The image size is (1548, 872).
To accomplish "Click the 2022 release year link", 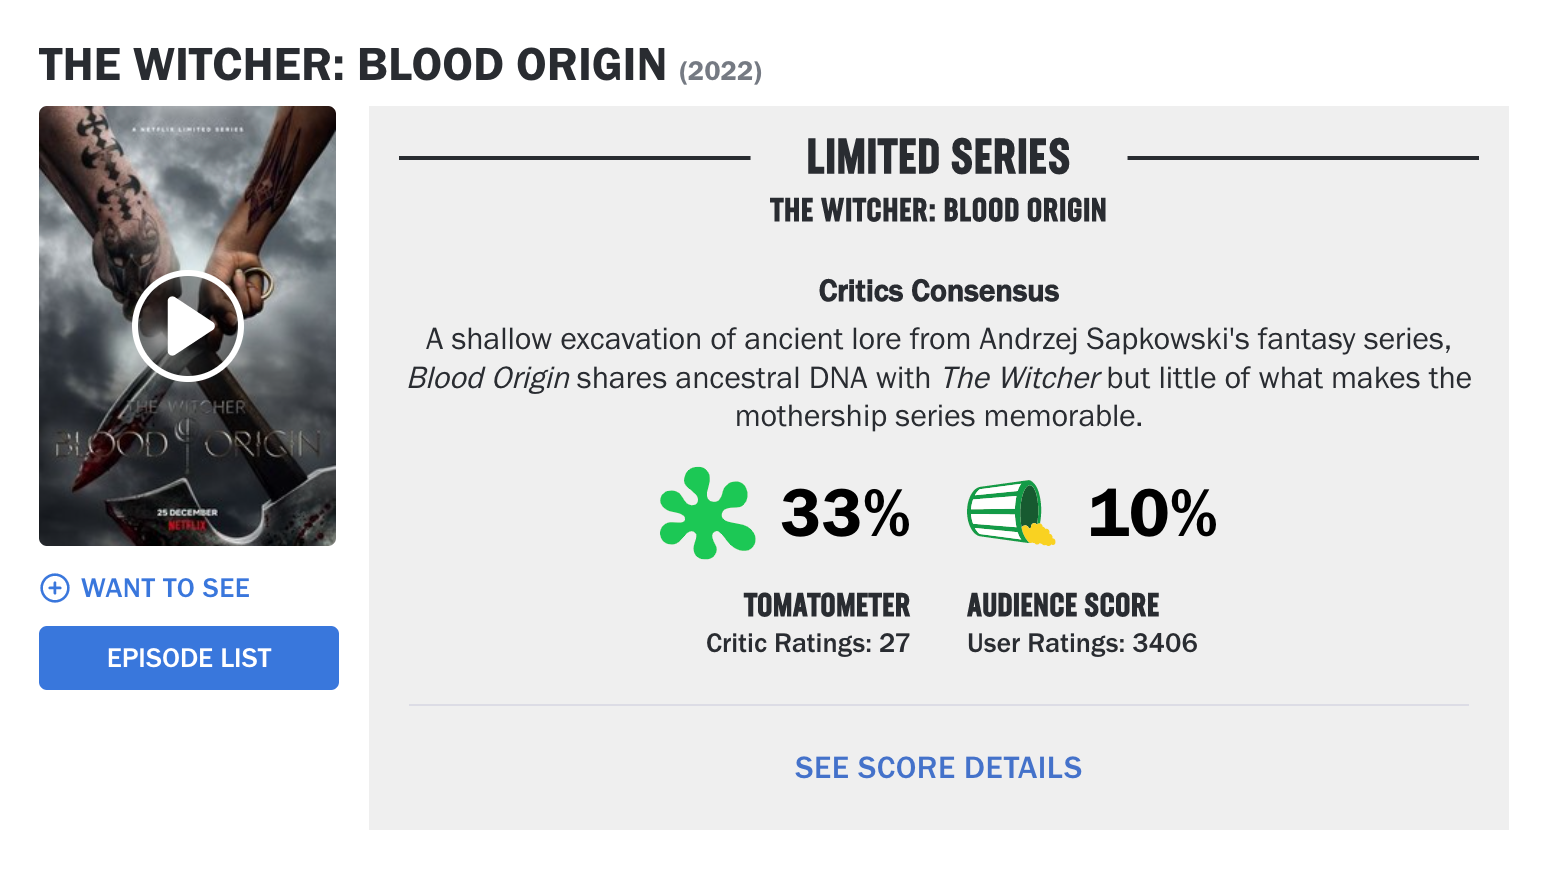I will click(x=719, y=70).
